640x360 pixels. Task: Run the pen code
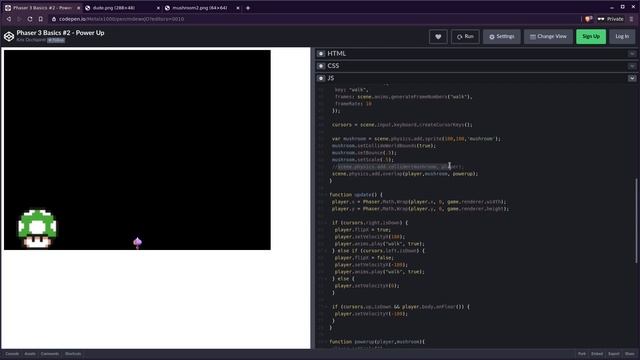465,36
